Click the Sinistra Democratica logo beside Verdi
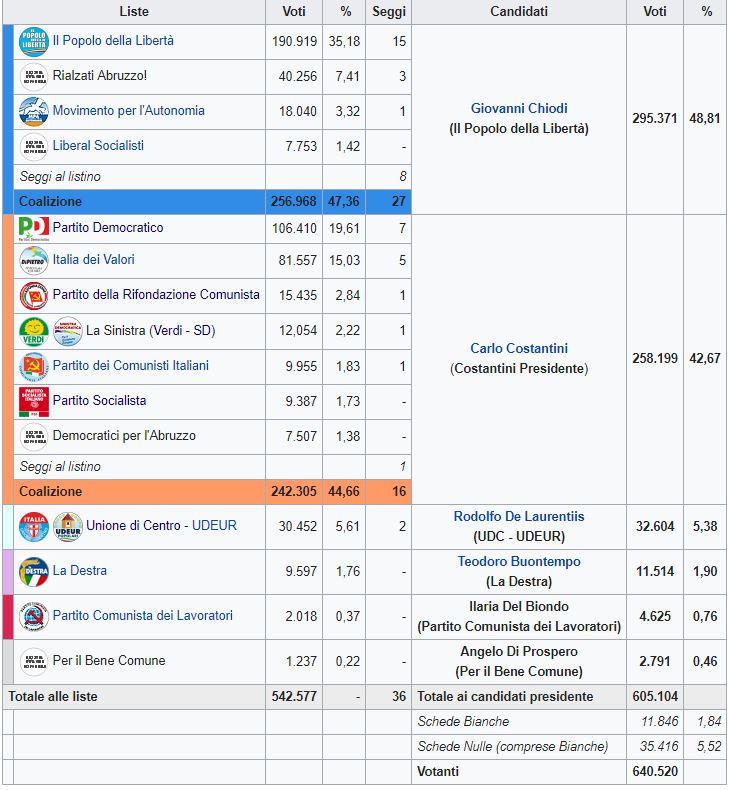Image resolution: width=729 pixels, height=790 pixels. pos(67,330)
